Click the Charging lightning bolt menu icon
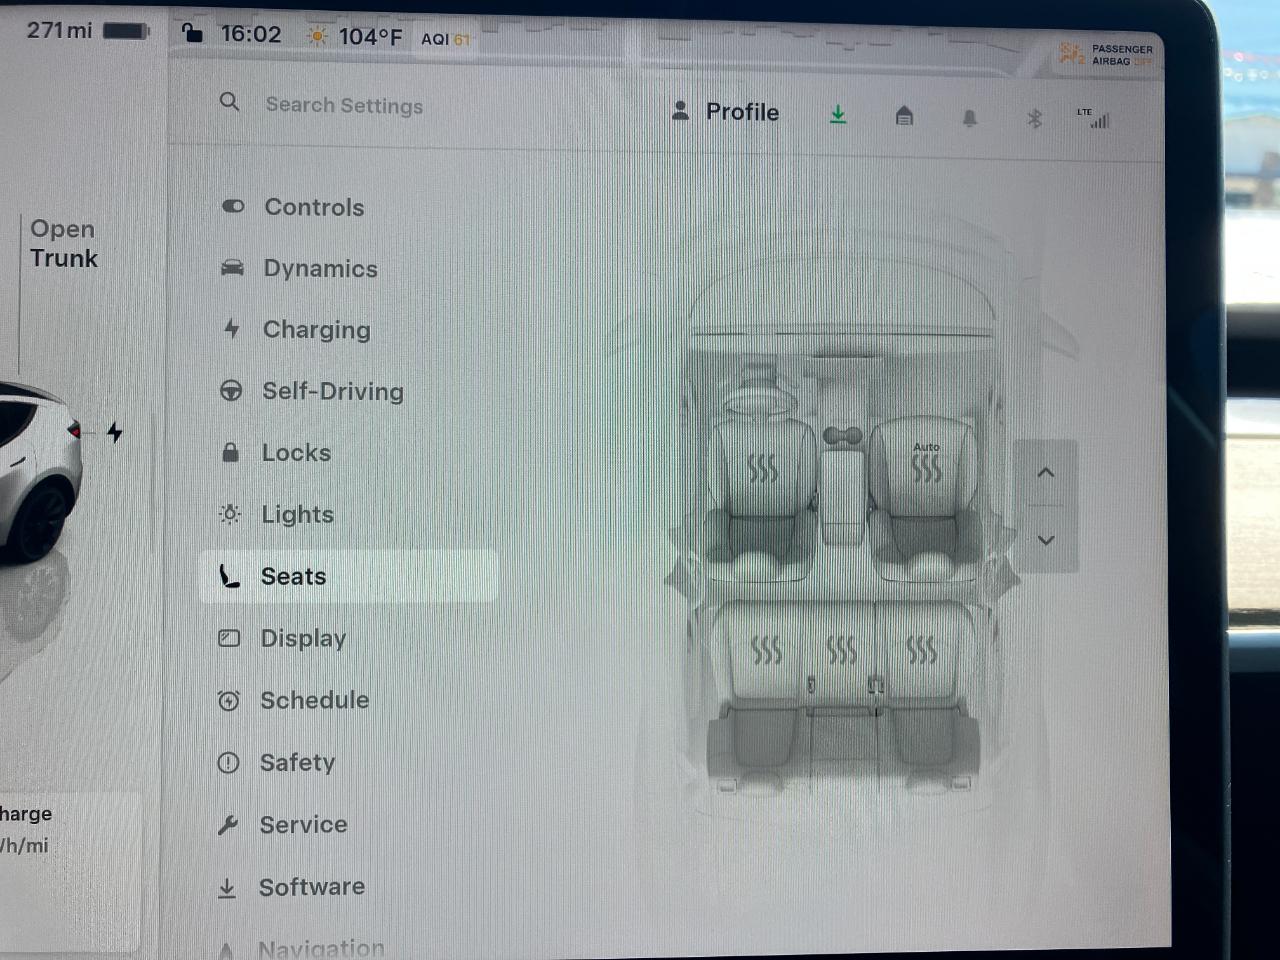Image resolution: width=1280 pixels, height=960 pixels. pos(232,328)
